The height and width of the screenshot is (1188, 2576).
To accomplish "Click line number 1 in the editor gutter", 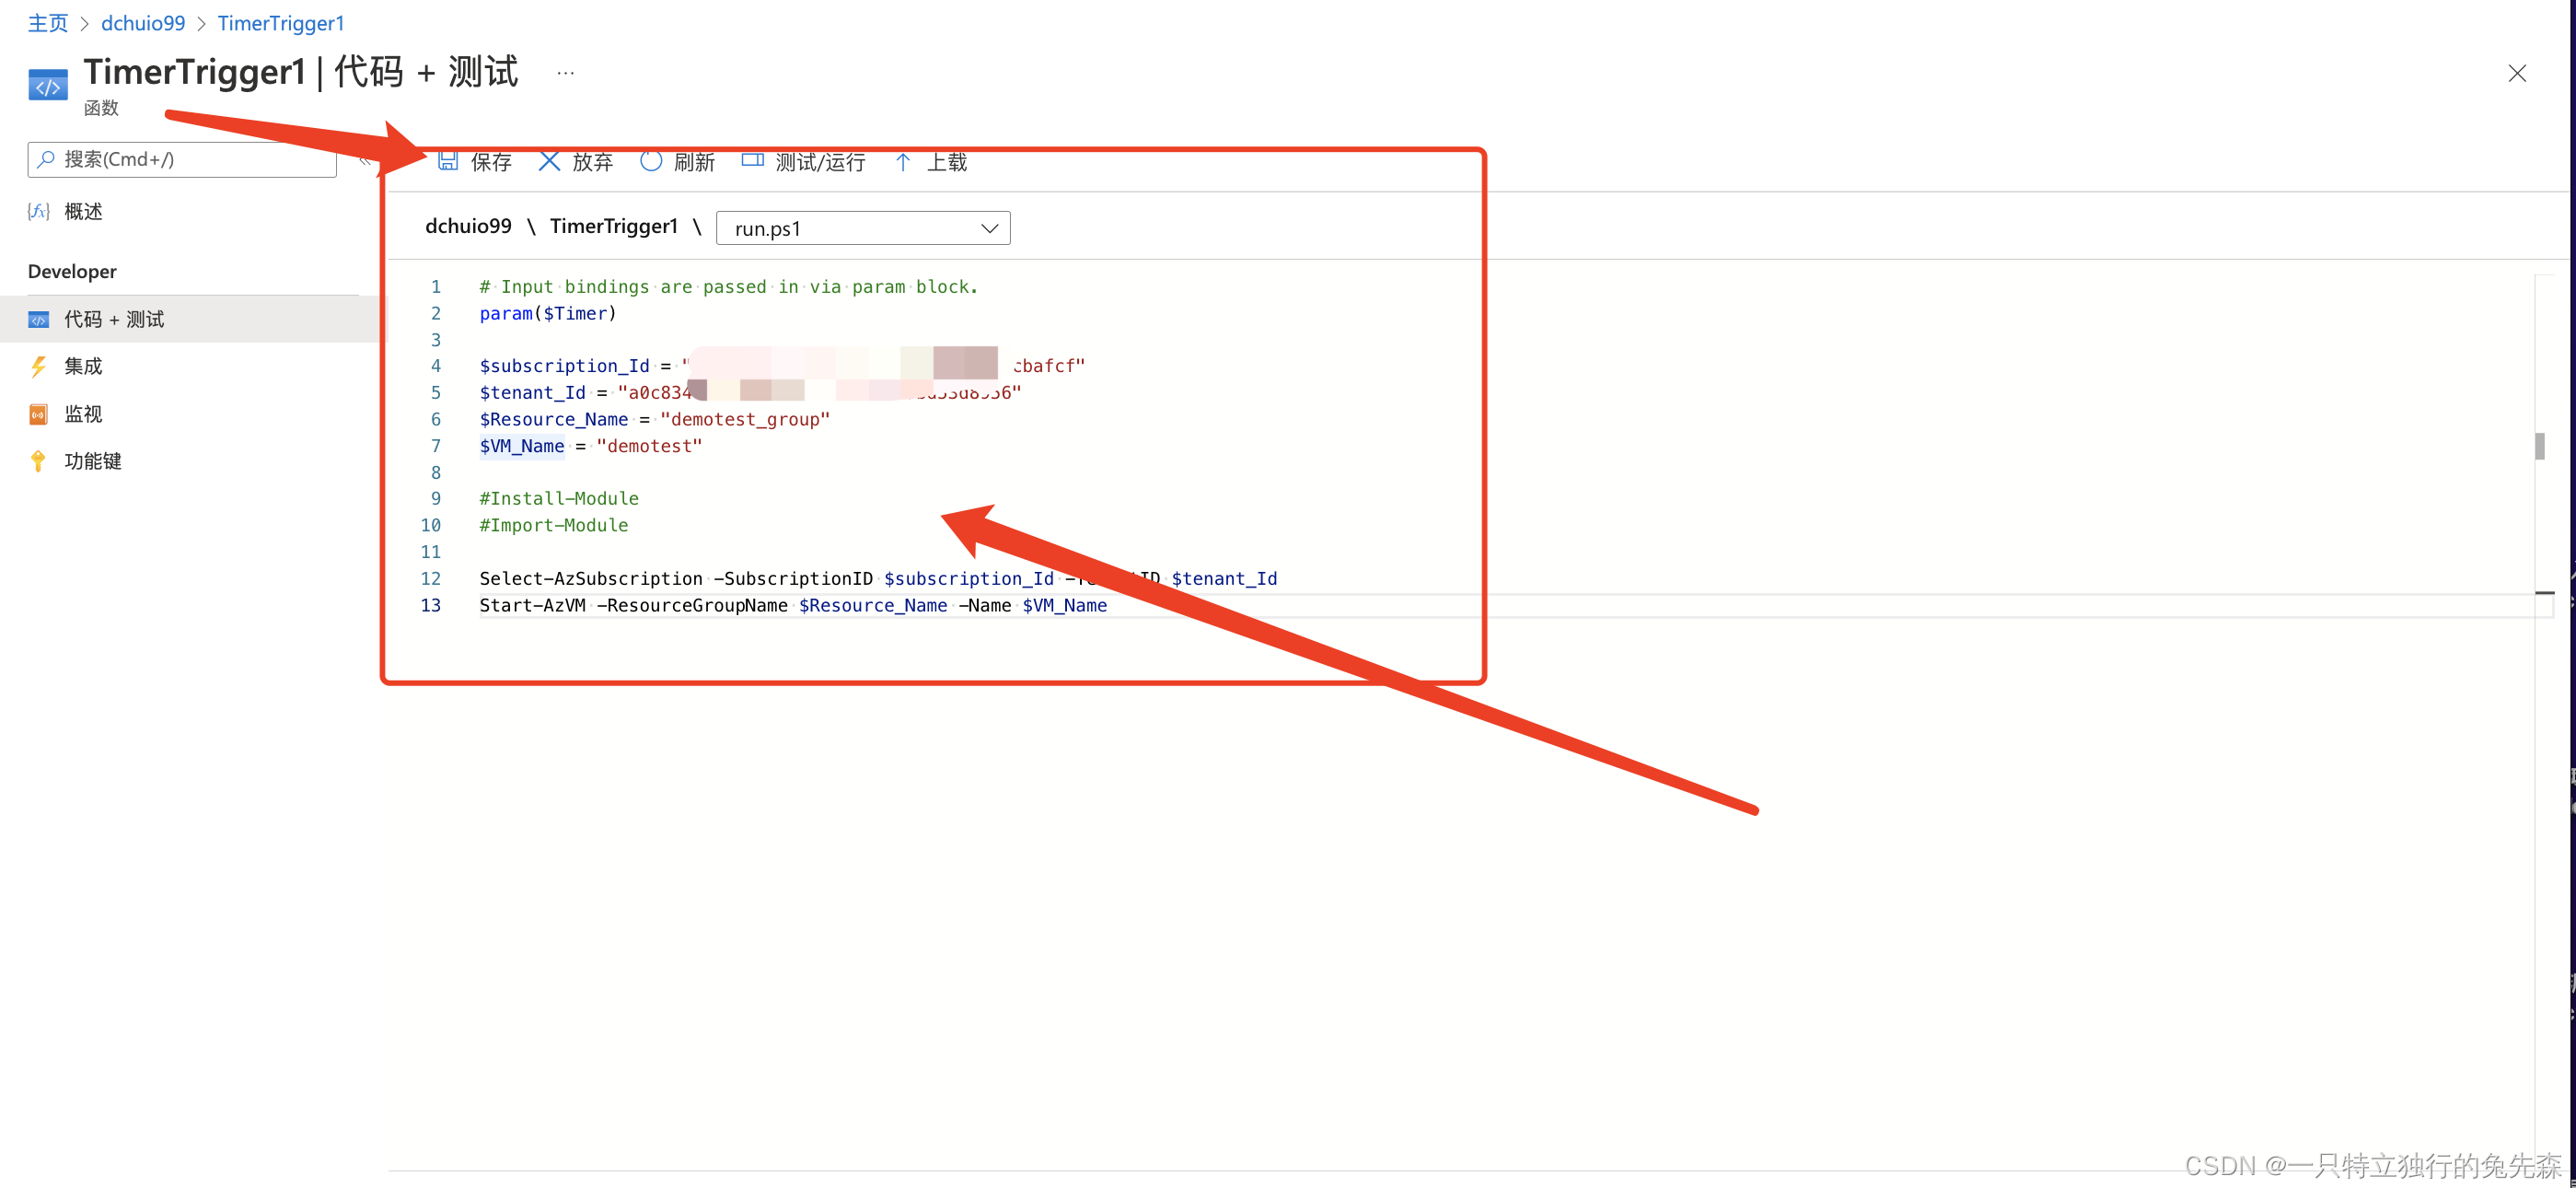I will coord(435,287).
